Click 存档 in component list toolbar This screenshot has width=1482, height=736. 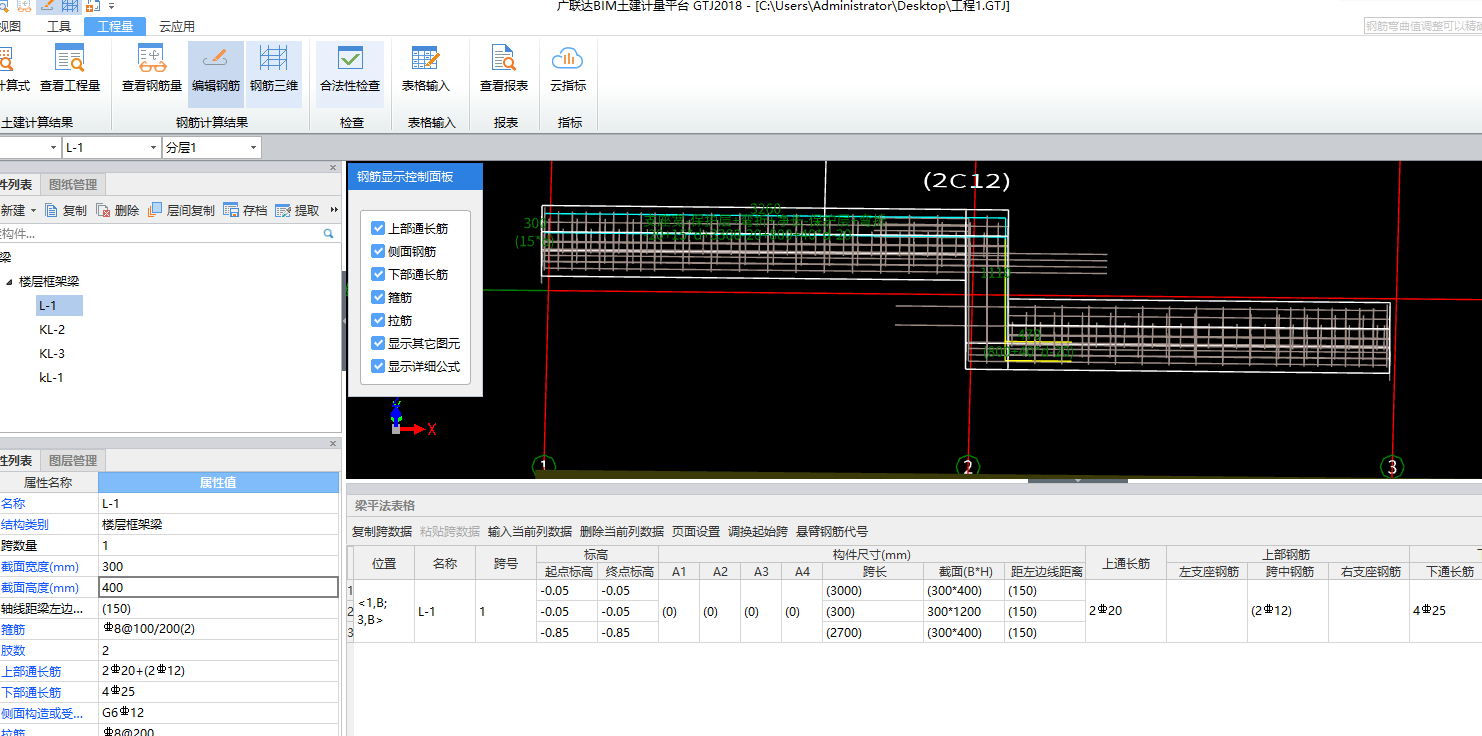tap(245, 210)
